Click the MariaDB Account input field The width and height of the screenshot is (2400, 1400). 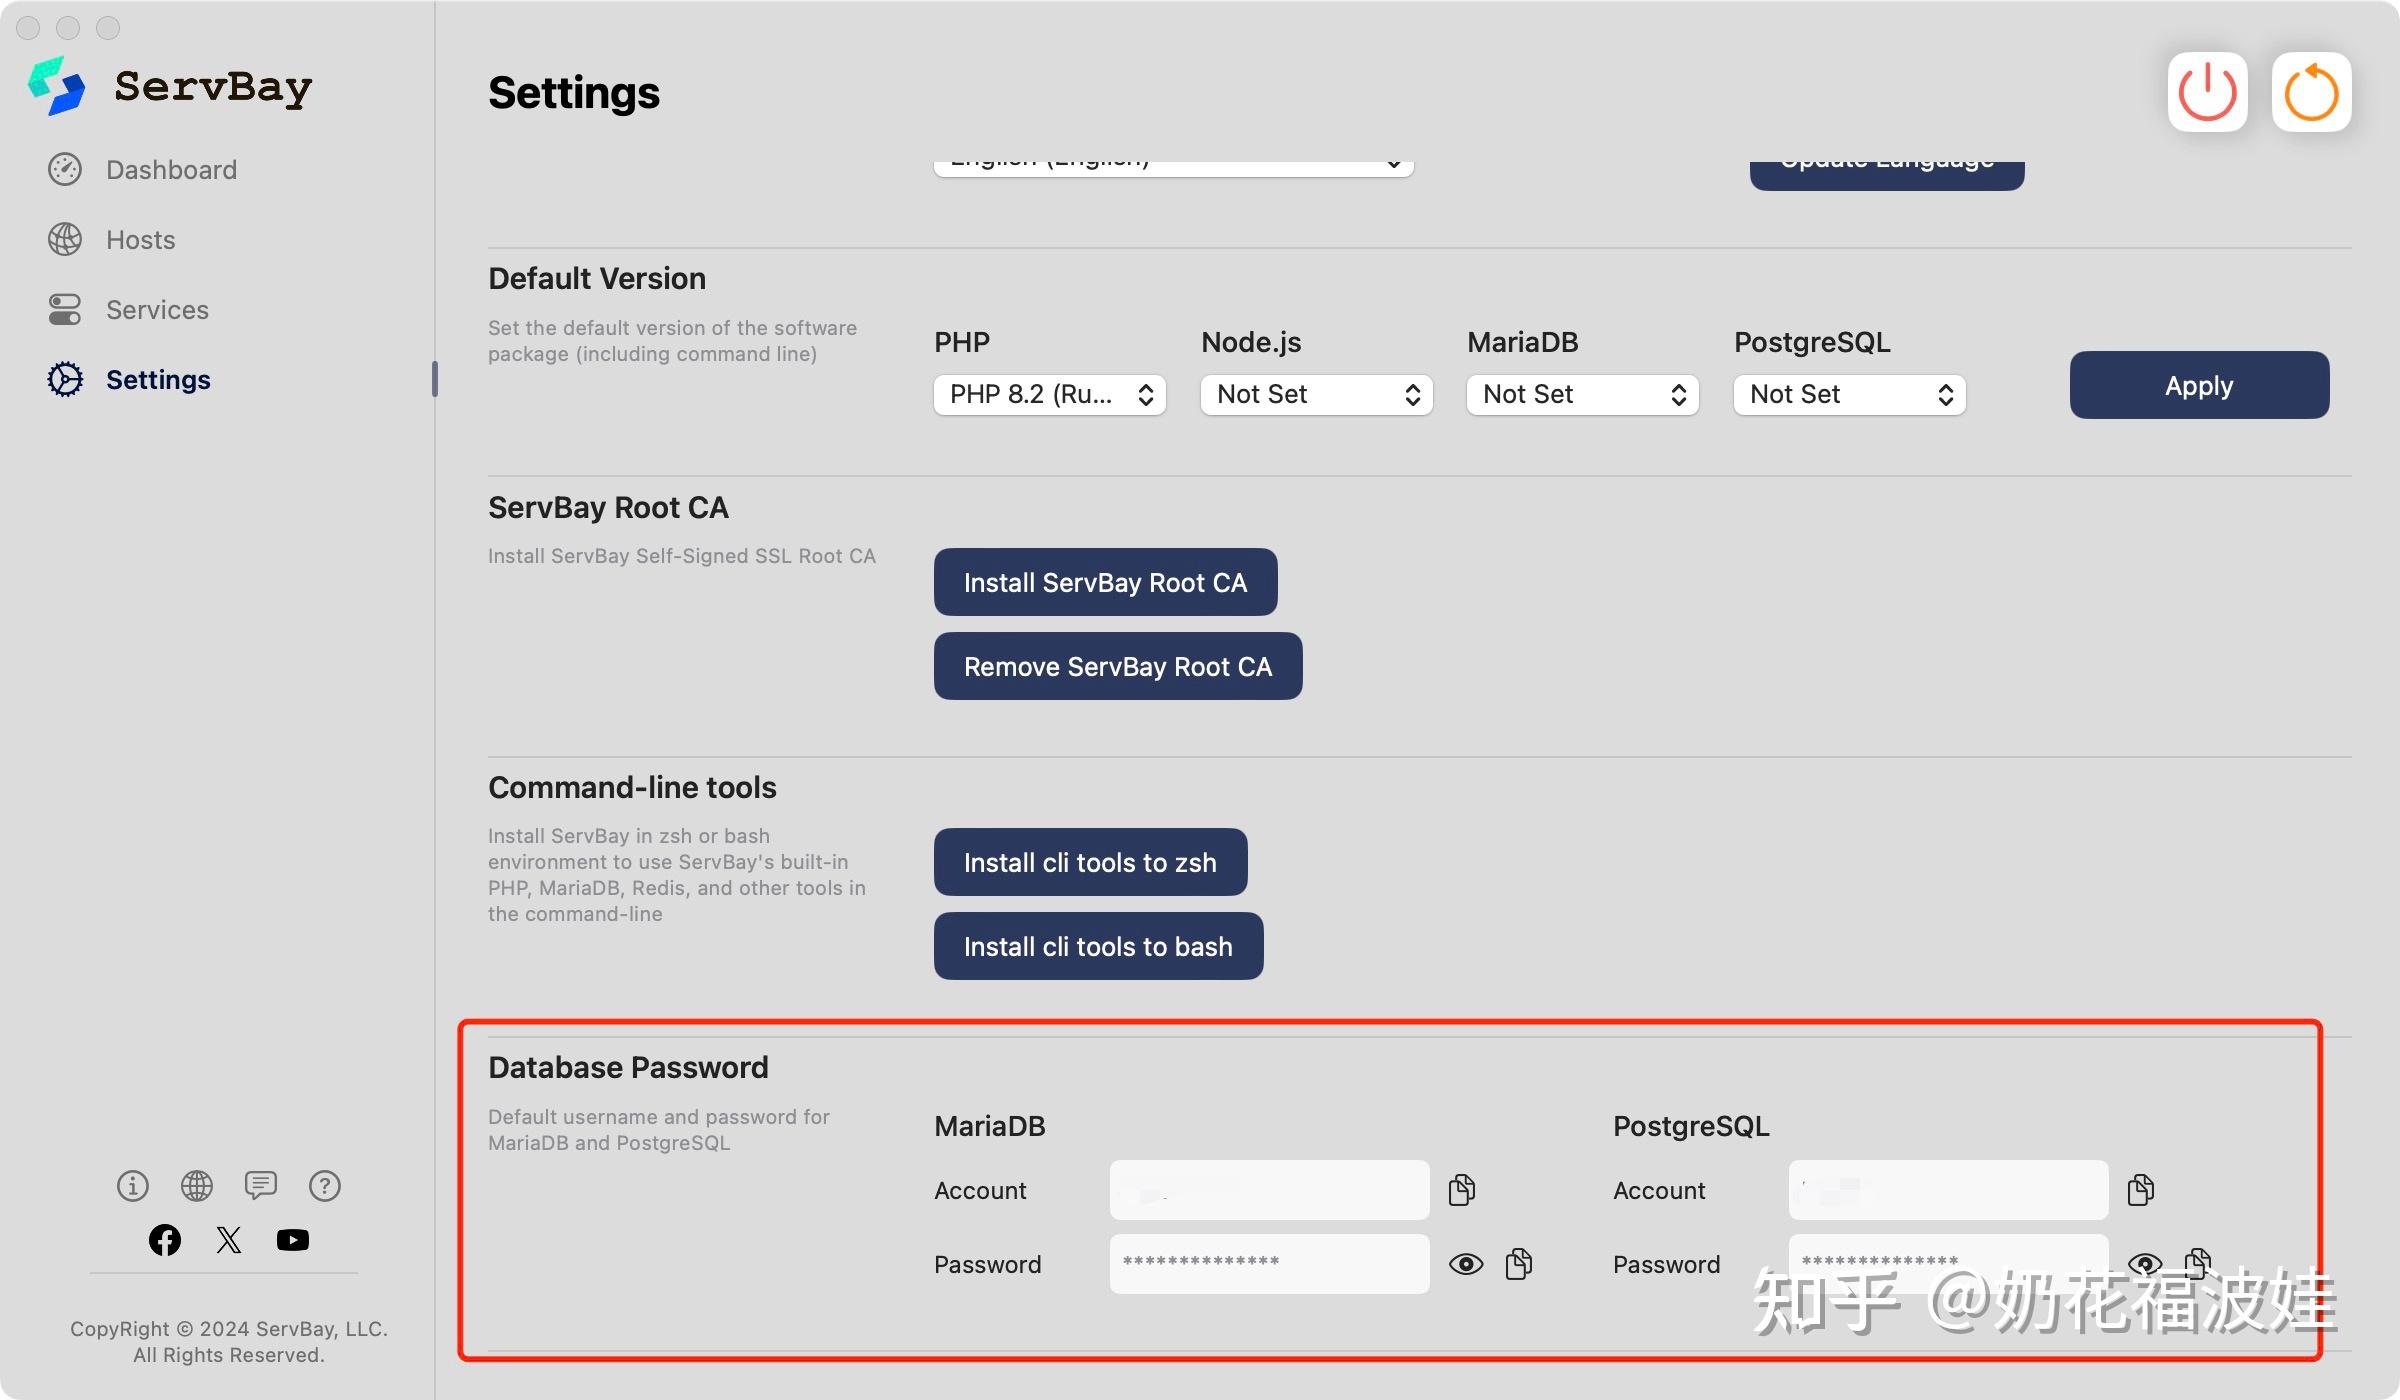[1268, 1190]
